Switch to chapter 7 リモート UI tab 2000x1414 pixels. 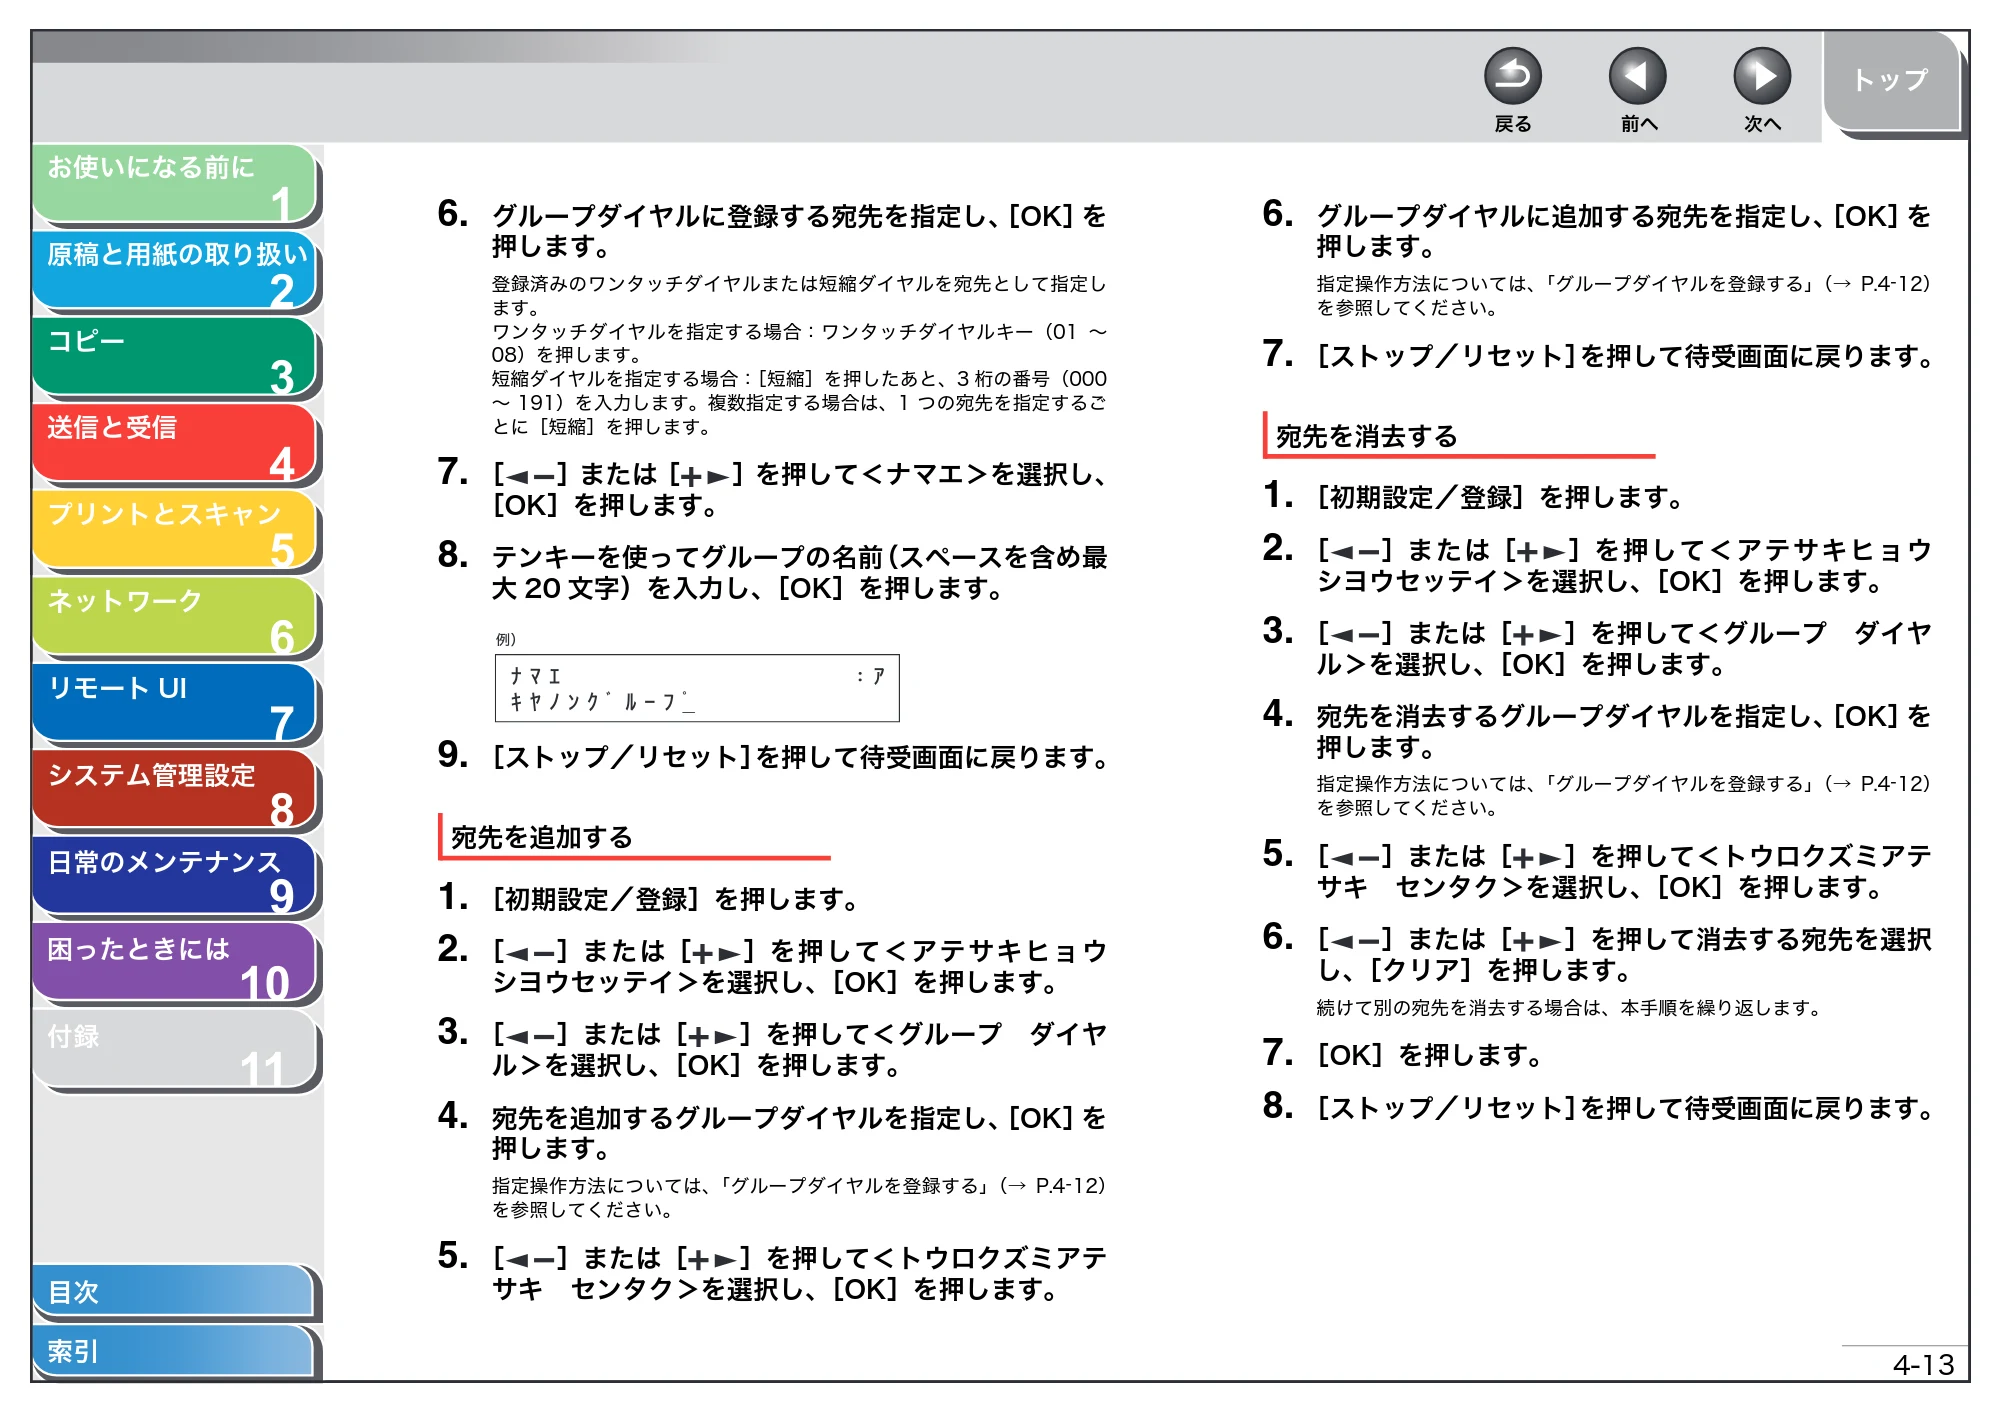coord(175,704)
